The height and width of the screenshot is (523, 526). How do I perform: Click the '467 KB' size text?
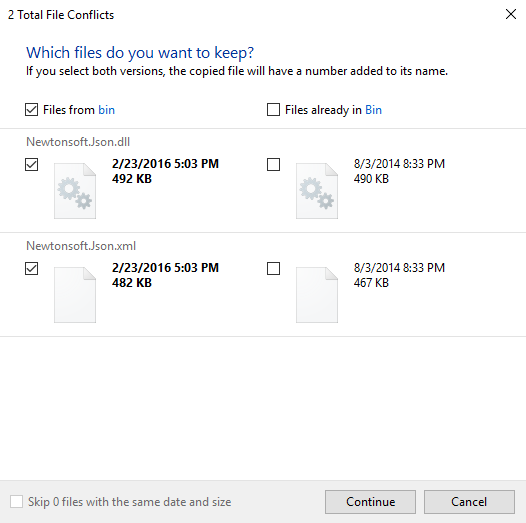point(371,283)
